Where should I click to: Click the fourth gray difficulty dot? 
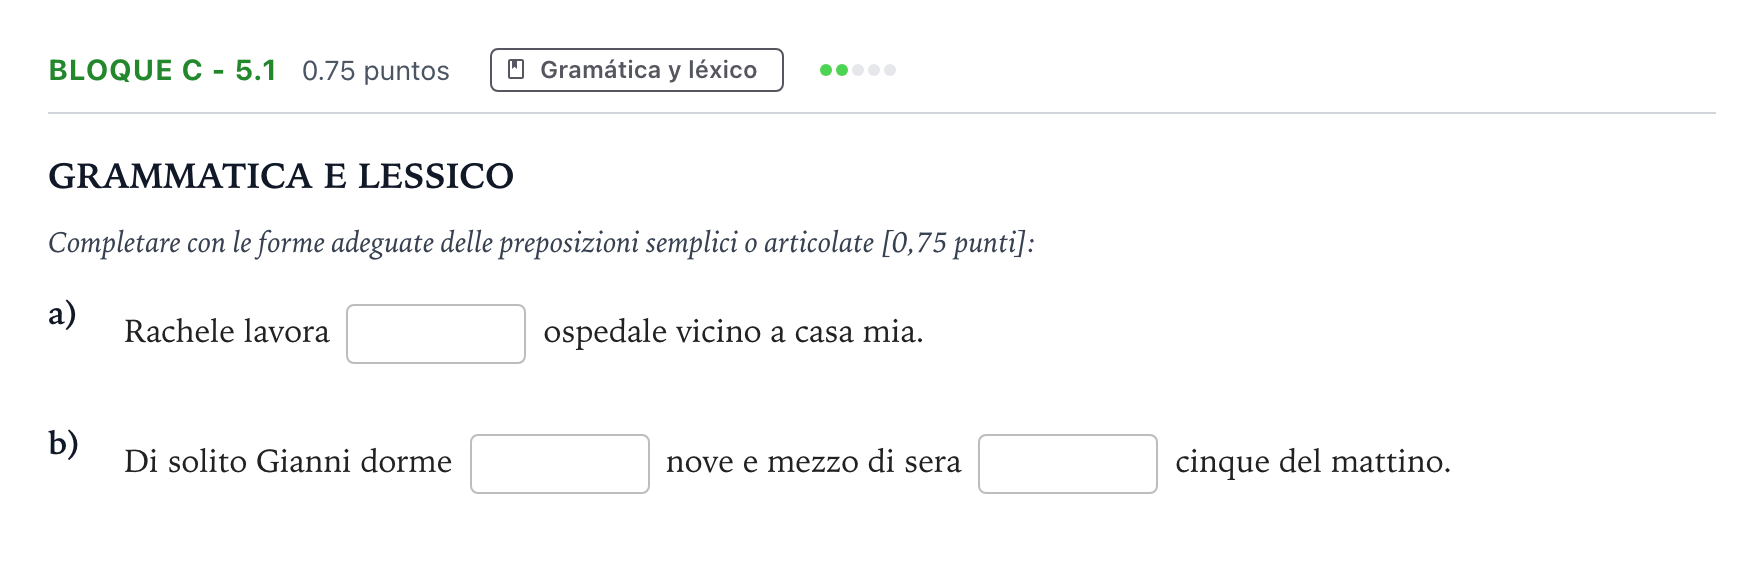(874, 70)
